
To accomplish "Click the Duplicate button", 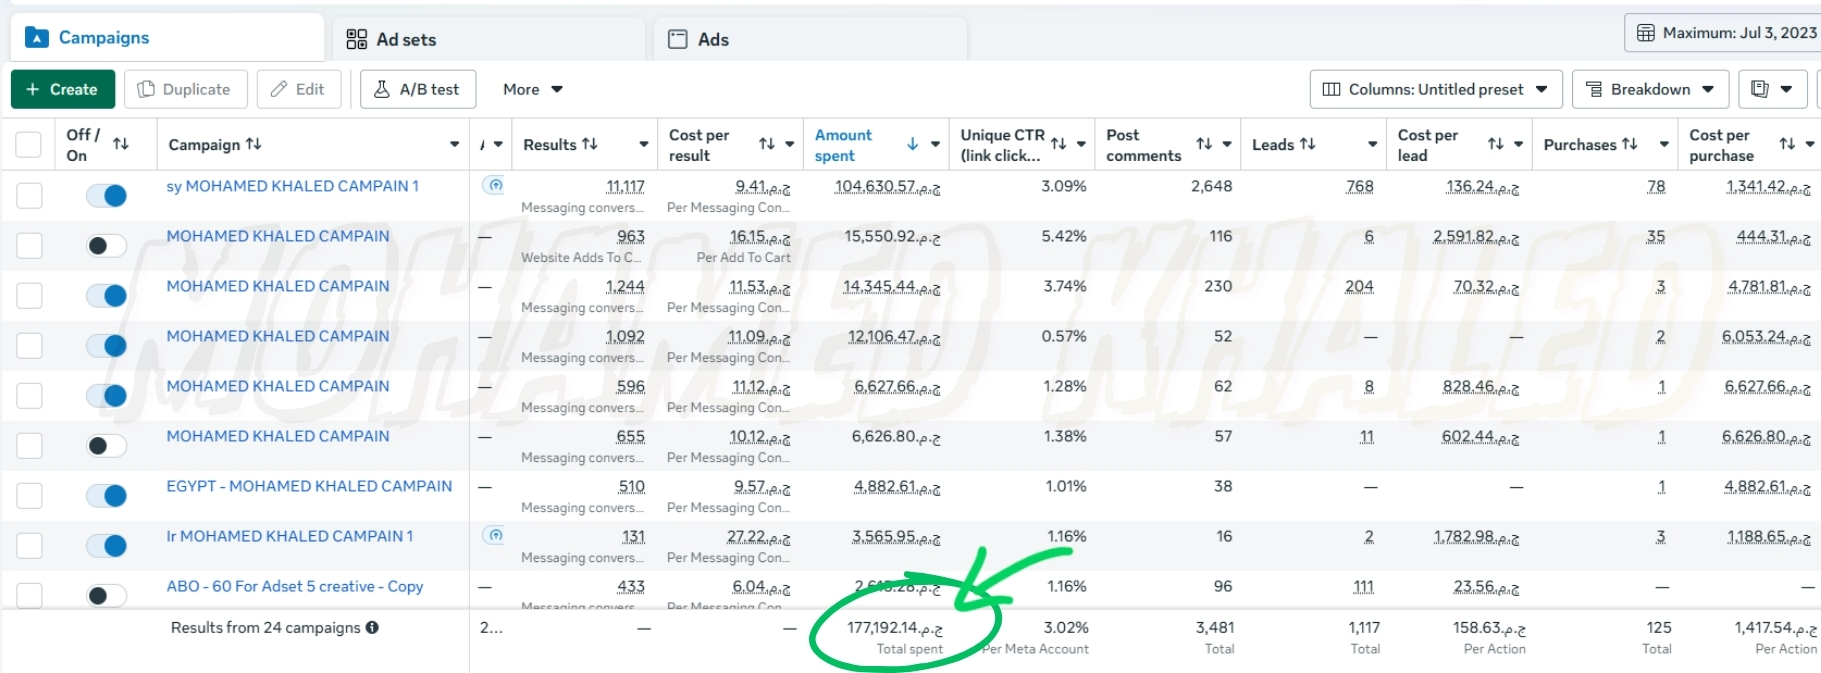I will pyautogui.click(x=186, y=89).
